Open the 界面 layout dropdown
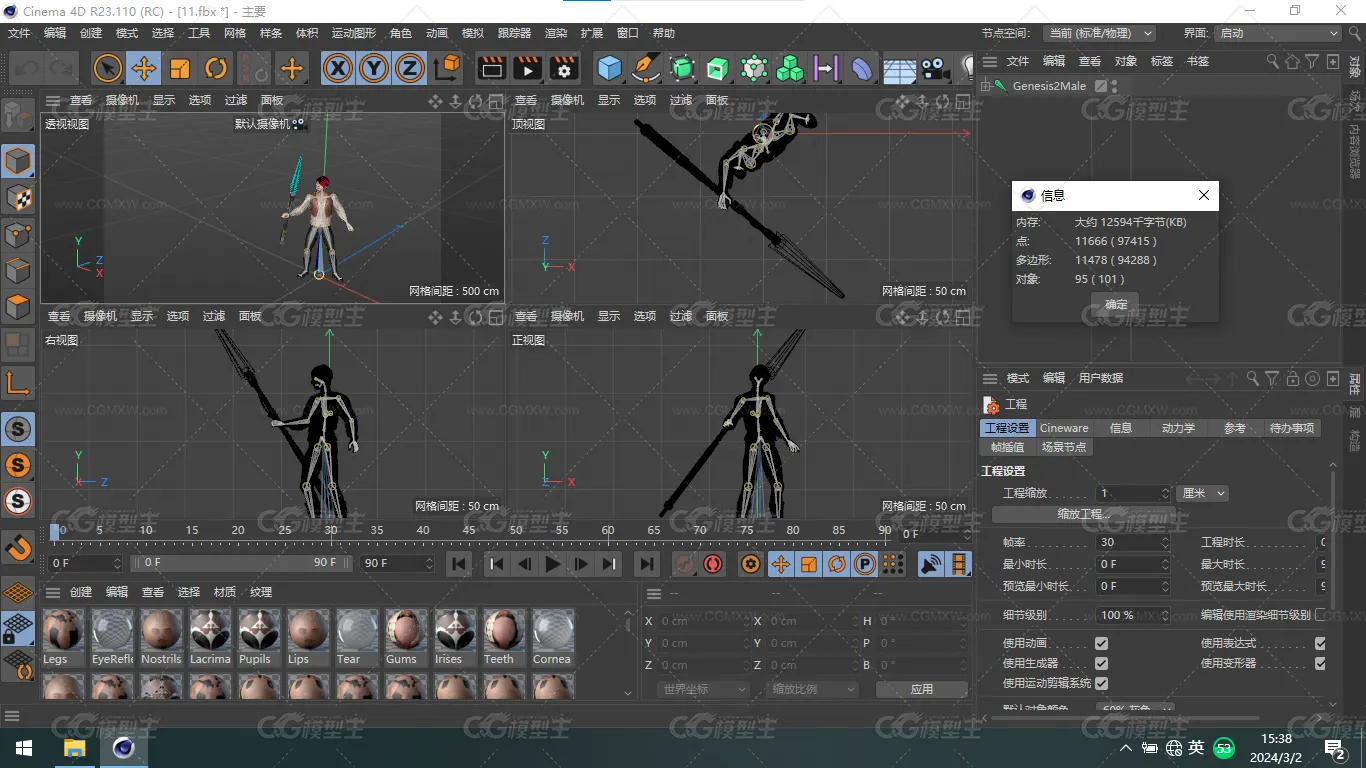This screenshot has width=1366, height=768. pyautogui.click(x=1278, y=33)
